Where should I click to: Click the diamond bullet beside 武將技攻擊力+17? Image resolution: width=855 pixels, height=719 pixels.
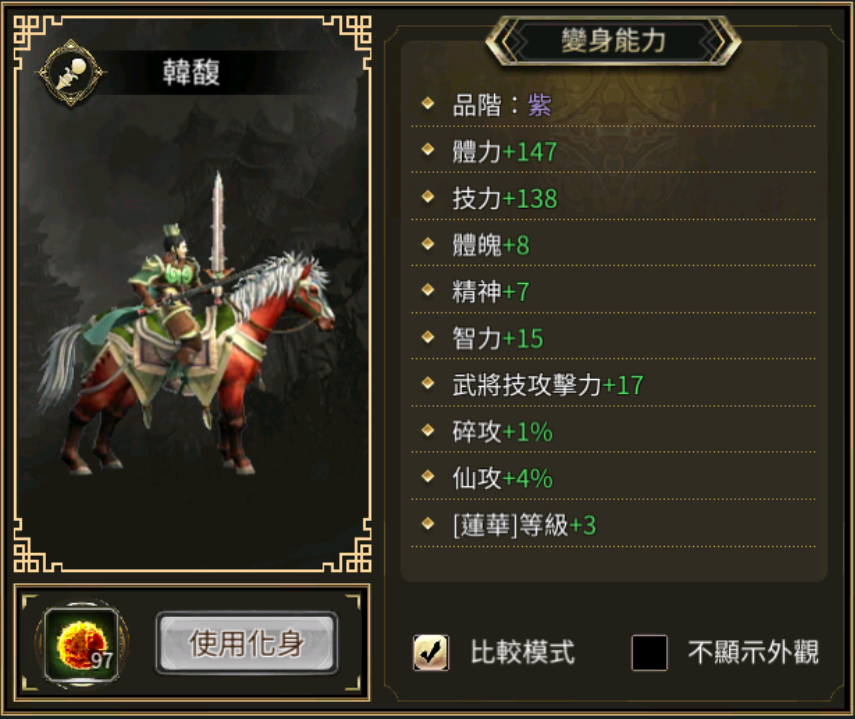(428, 384)
